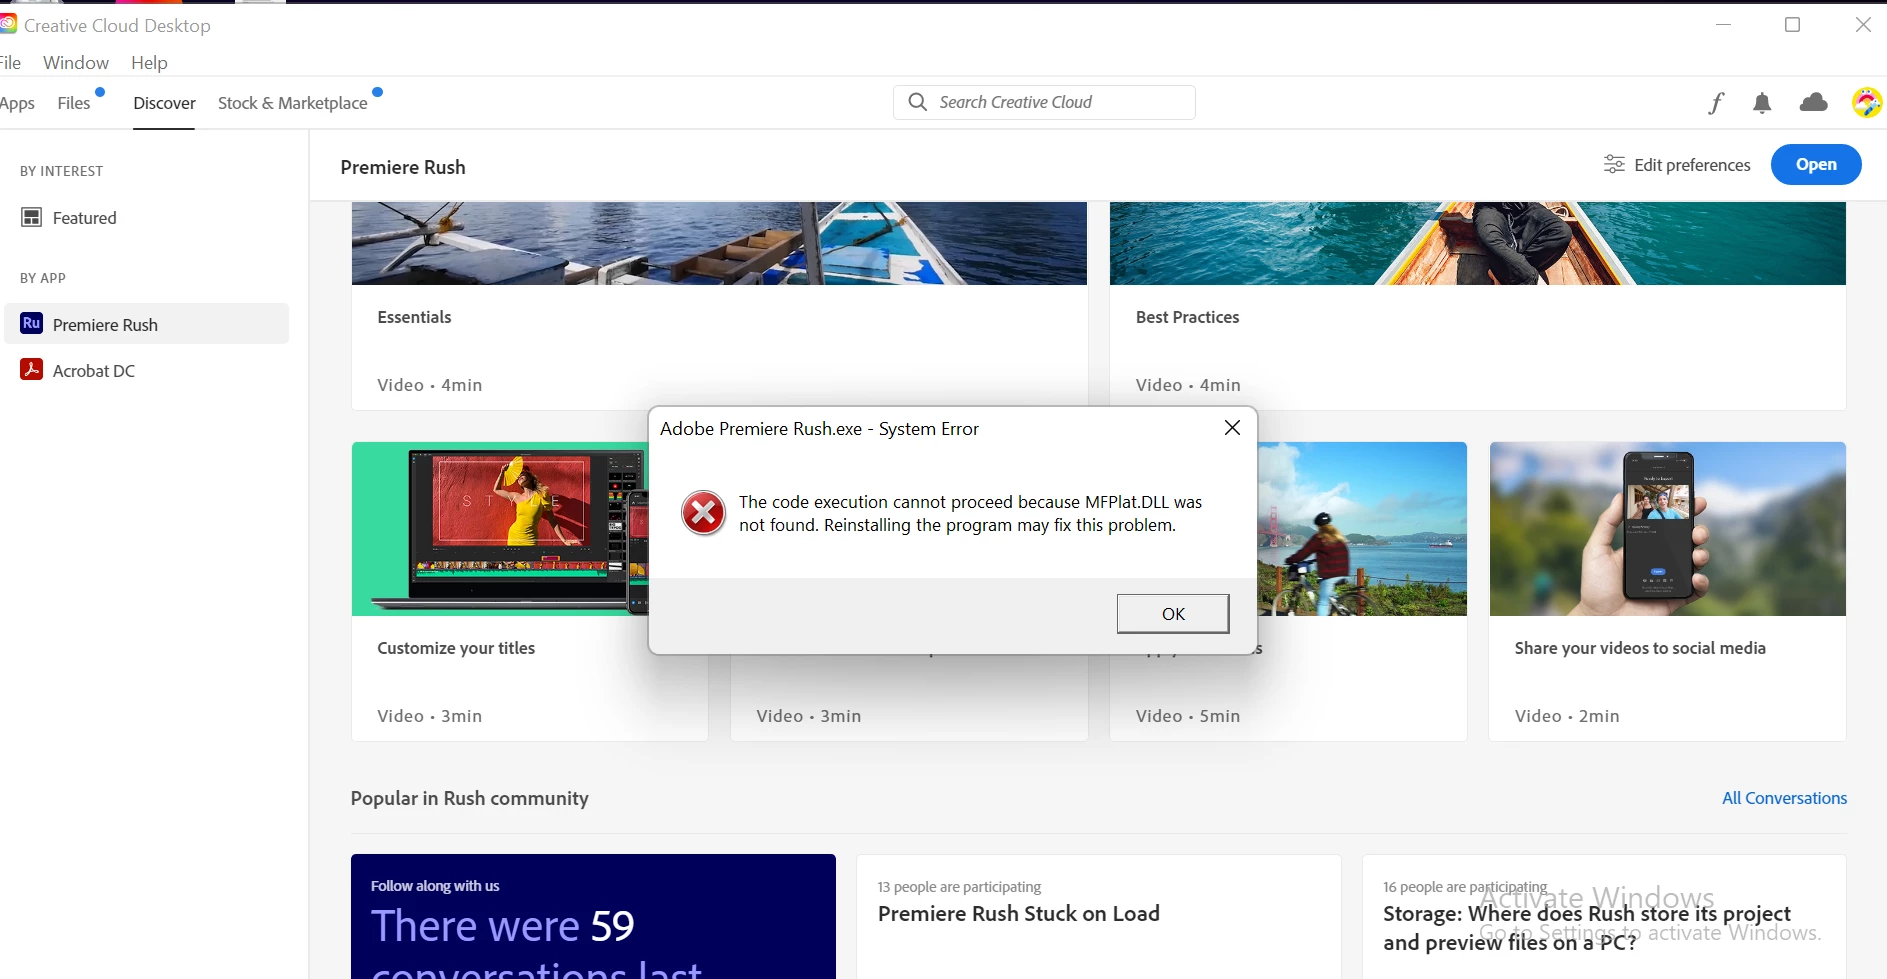Image resolution: width=1887 pixels, height=979 pixels.
Task: Click the Video 5min label
Action: [1187, 716]
